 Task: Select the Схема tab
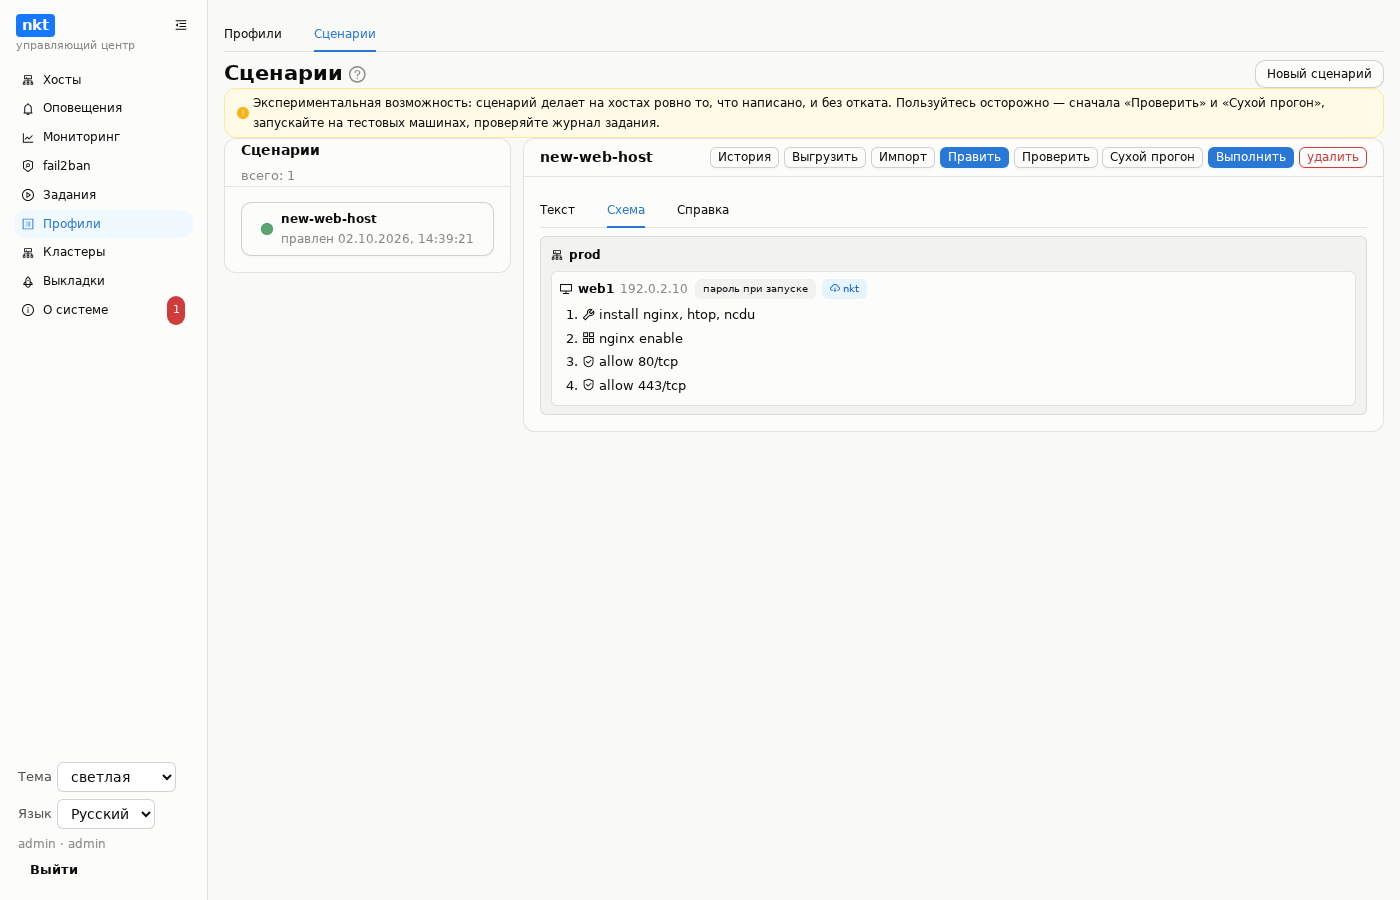626,210
